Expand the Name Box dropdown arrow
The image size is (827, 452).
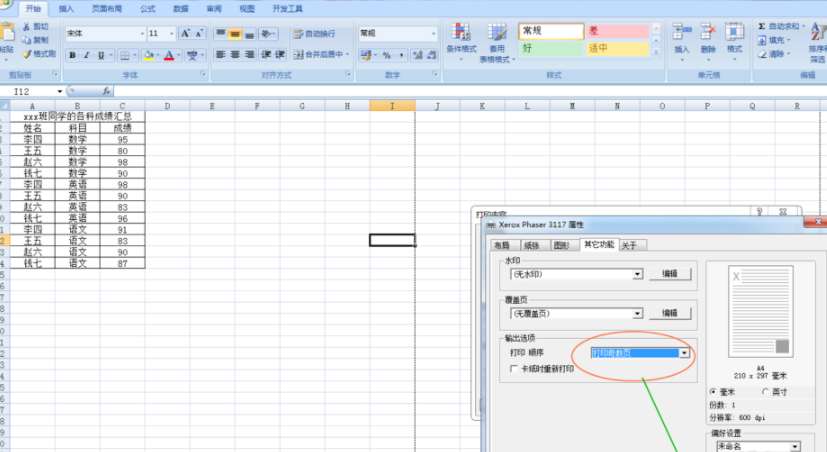point(60,92)
